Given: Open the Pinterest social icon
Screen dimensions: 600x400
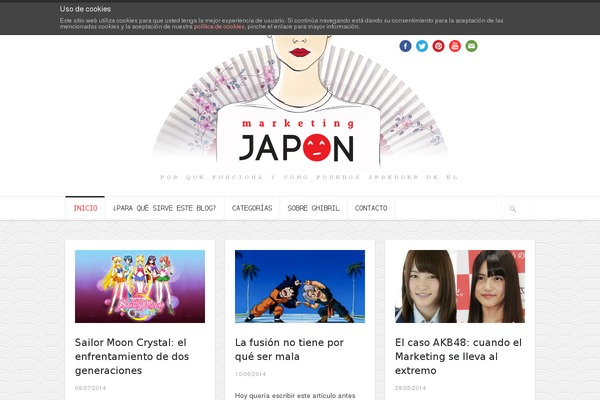Looking at the screenshot, I should pyautogui.click(x=438, y=46).
